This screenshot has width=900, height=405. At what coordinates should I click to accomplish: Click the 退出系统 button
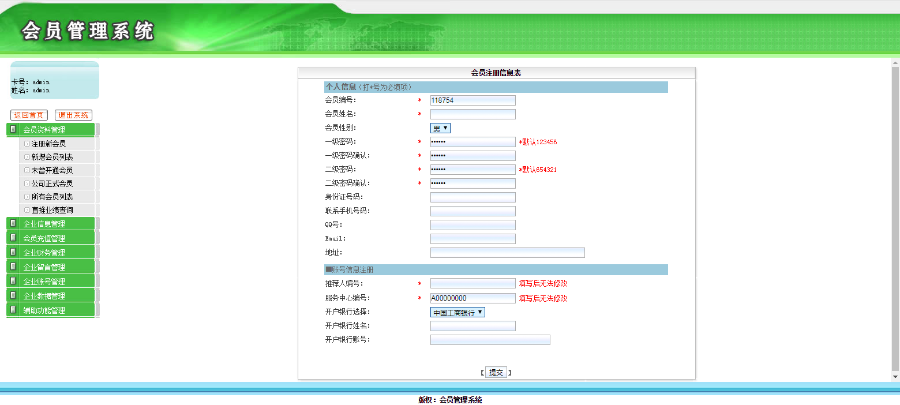pyautogui.click(x=73, y=115)
